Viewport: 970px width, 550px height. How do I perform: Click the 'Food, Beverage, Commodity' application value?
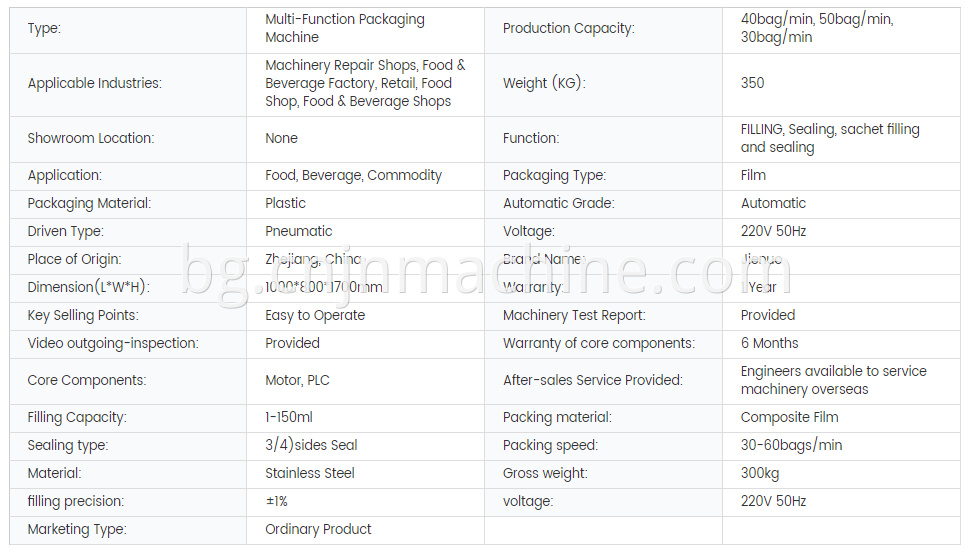353,176
